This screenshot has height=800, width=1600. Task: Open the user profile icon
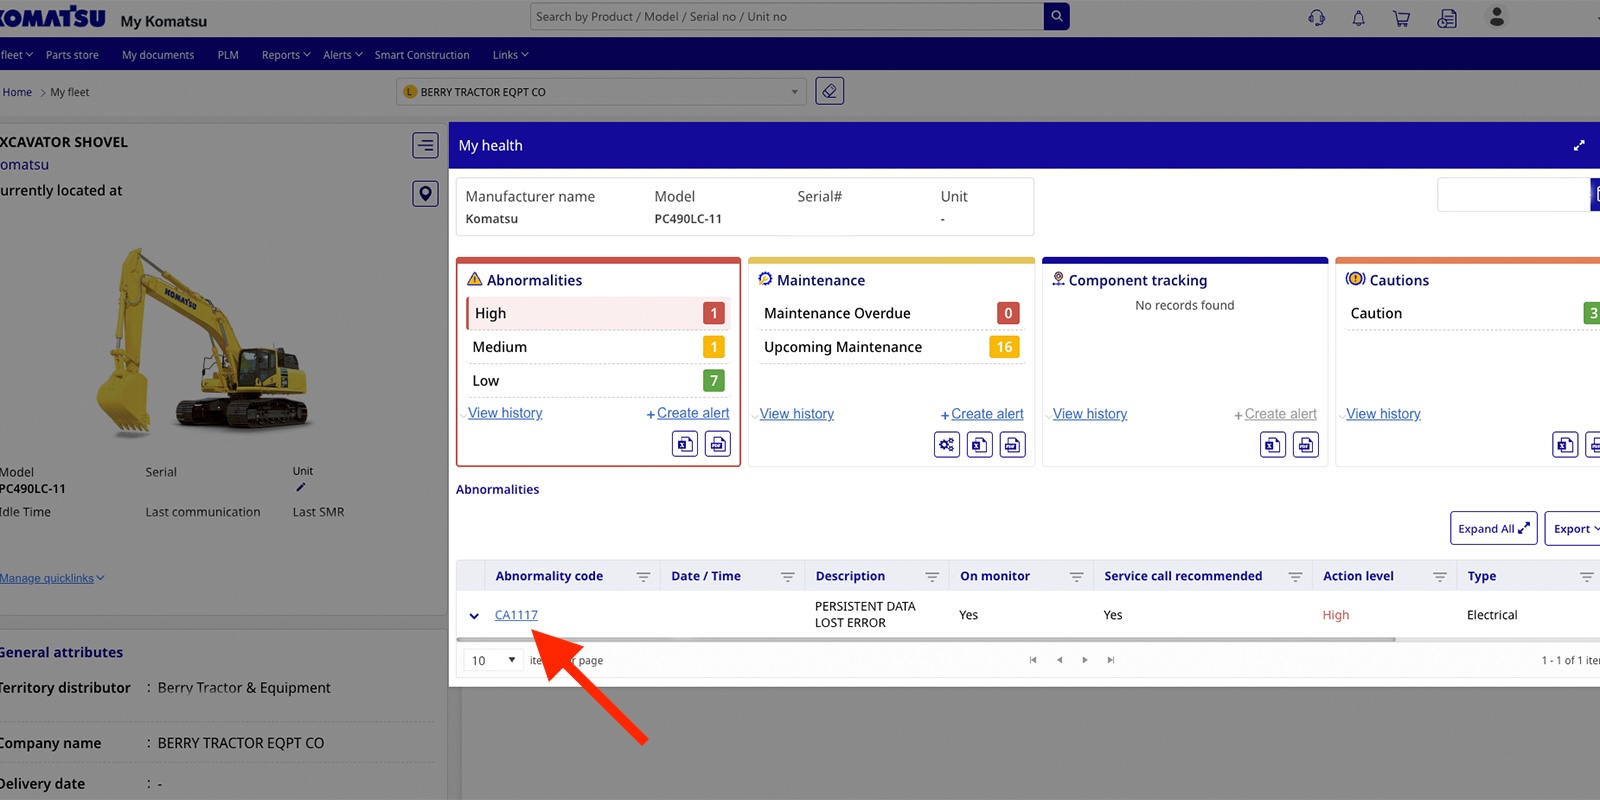1496,17
